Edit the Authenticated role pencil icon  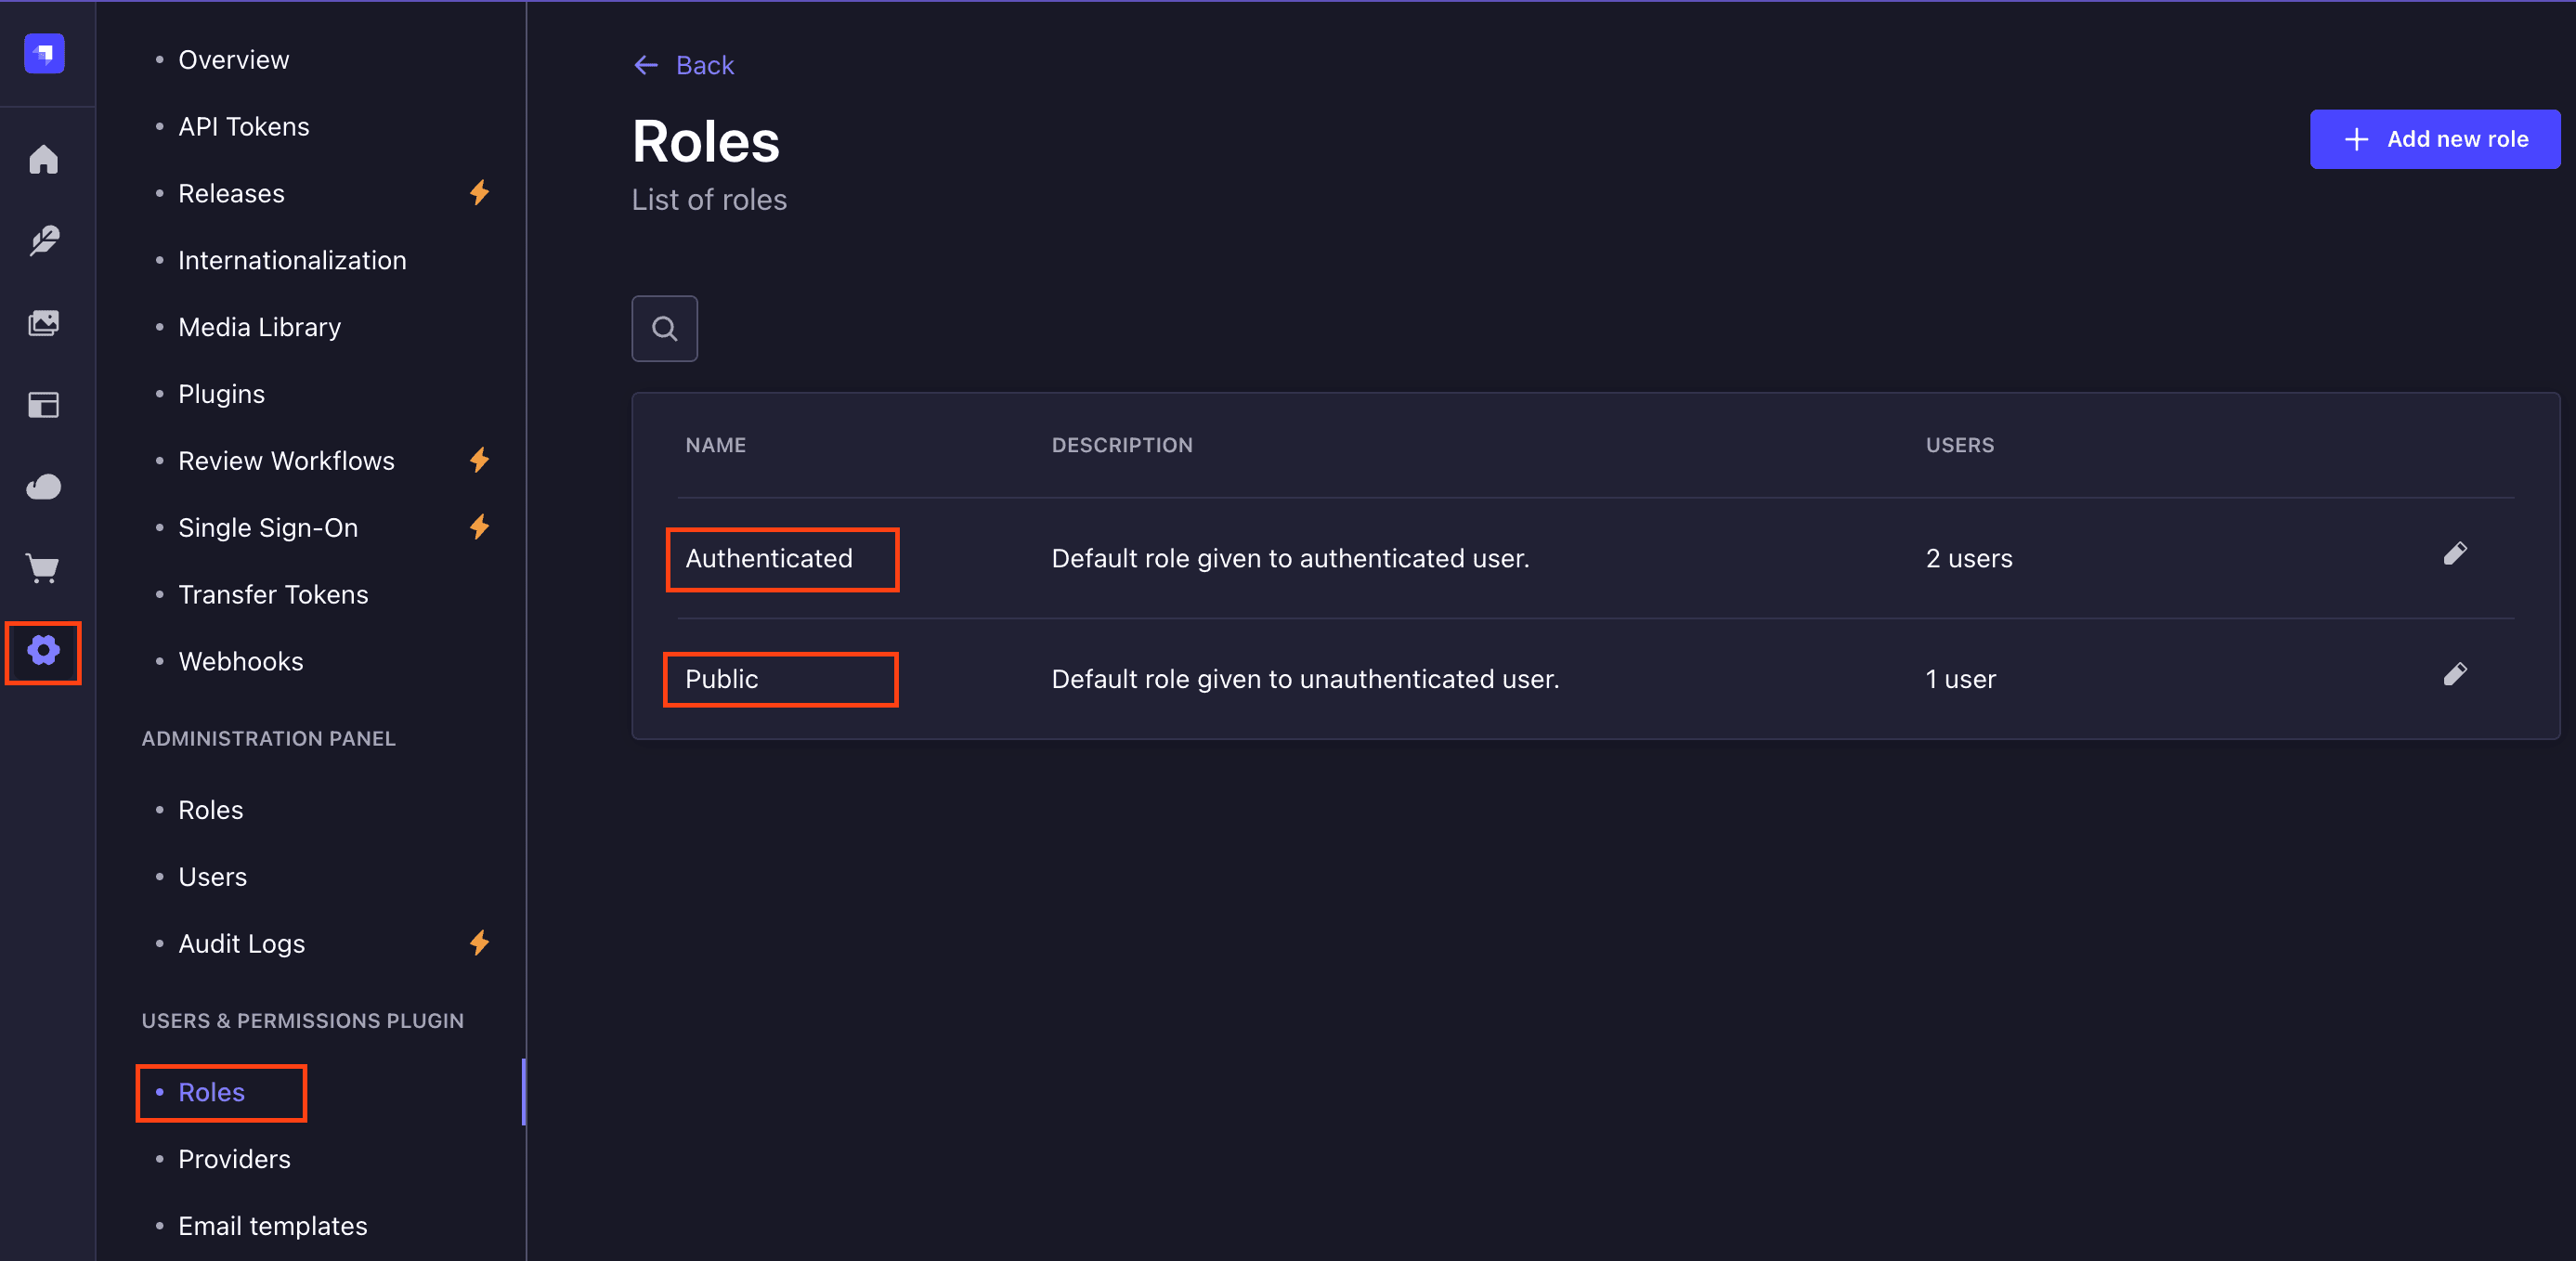(x=2454, y=554)
